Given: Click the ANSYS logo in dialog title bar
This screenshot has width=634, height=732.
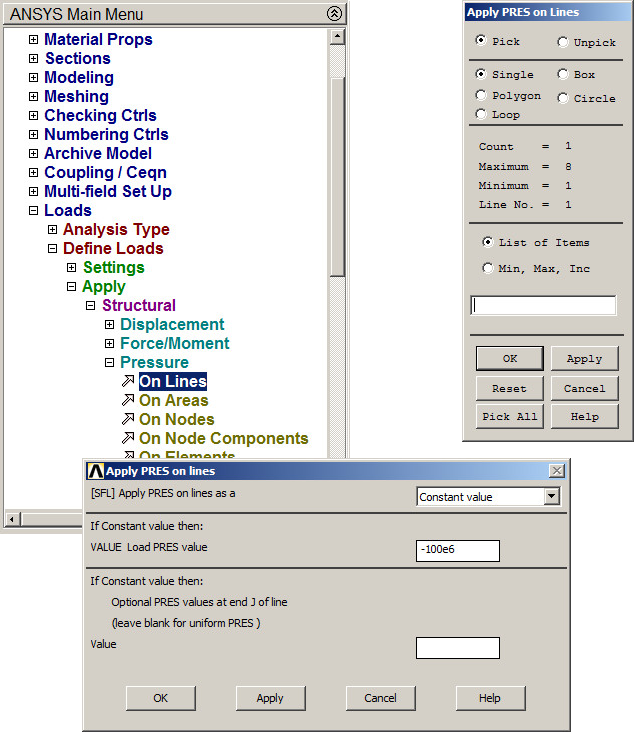Looking at the screenshot, I should [x=95, y=471].
